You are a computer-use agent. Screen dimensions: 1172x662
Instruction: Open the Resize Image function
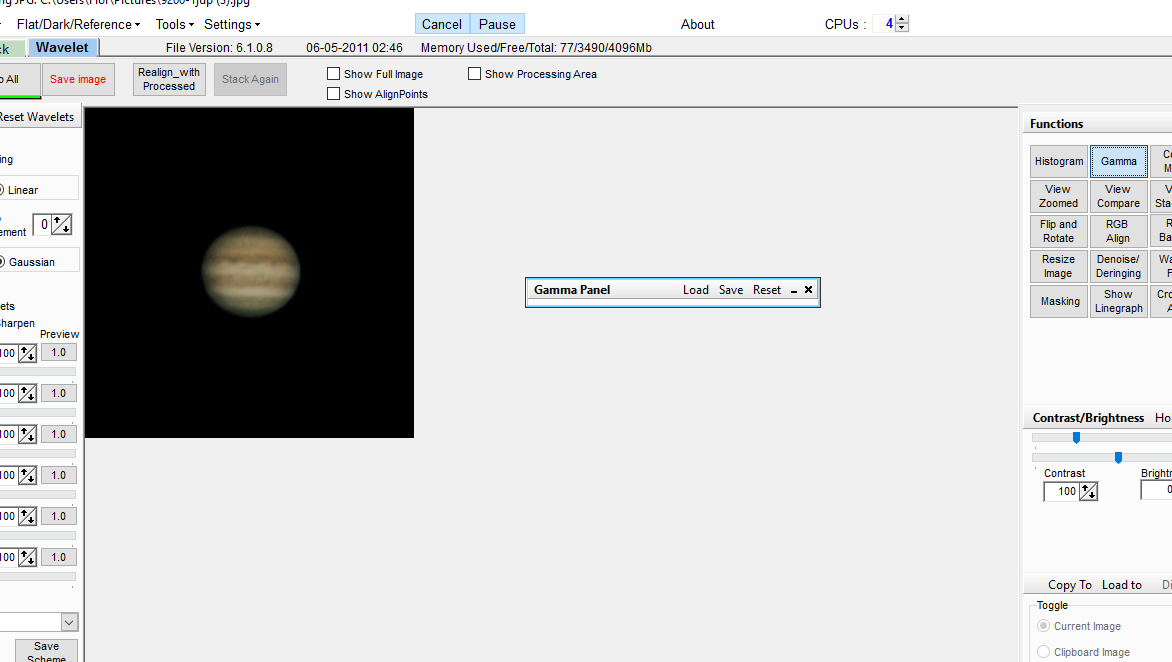[x=1058, y=266]
